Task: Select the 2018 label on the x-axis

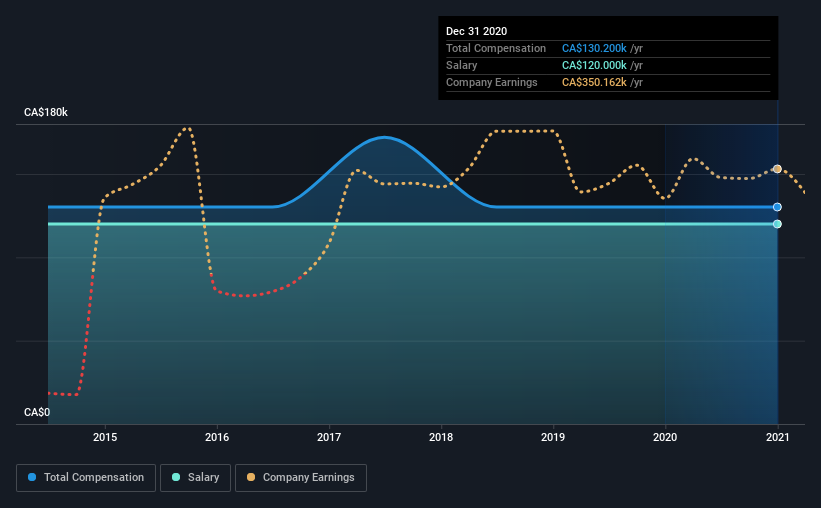Action: point(441,437)
